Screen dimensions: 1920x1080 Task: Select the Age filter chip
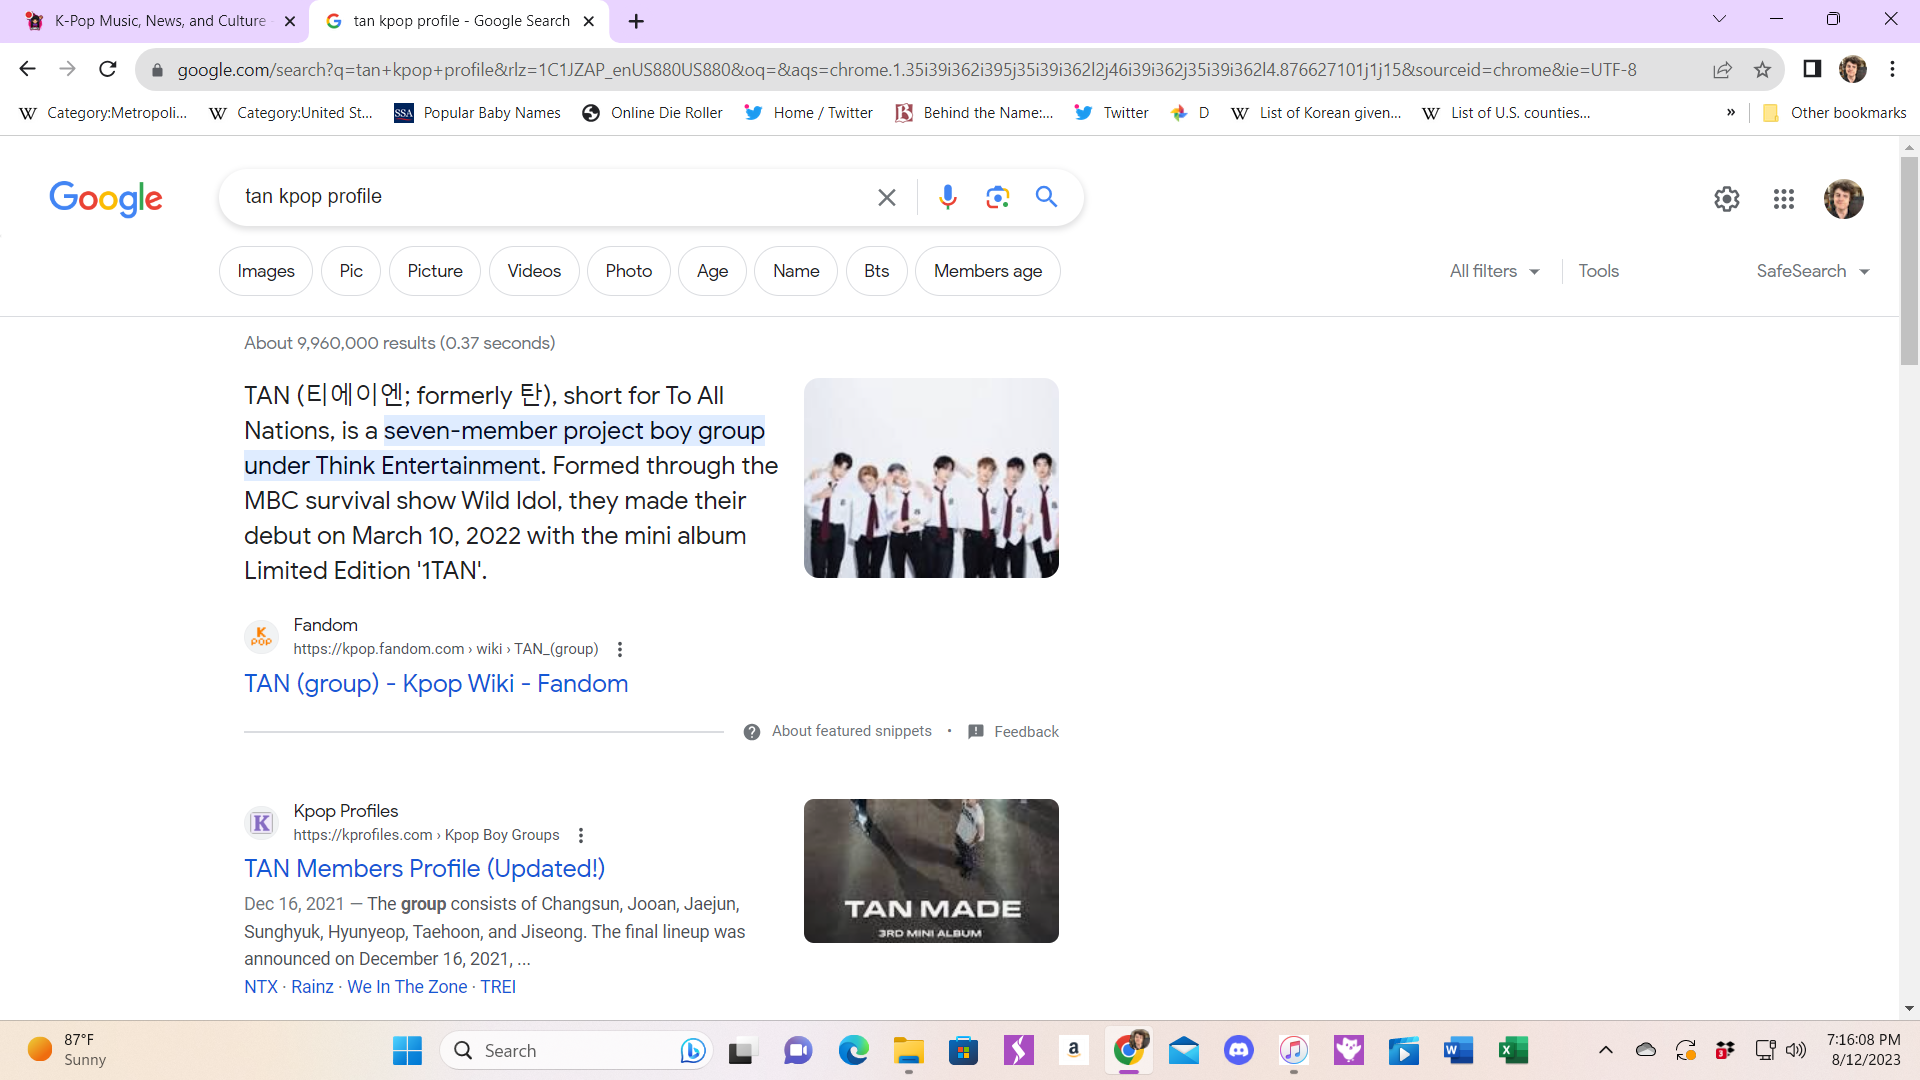pyautogui.click(x=713, y=271)
